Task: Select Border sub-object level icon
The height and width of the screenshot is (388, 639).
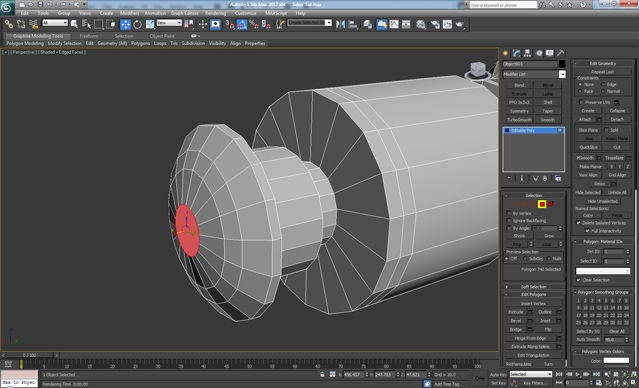Action: (533, 204)
